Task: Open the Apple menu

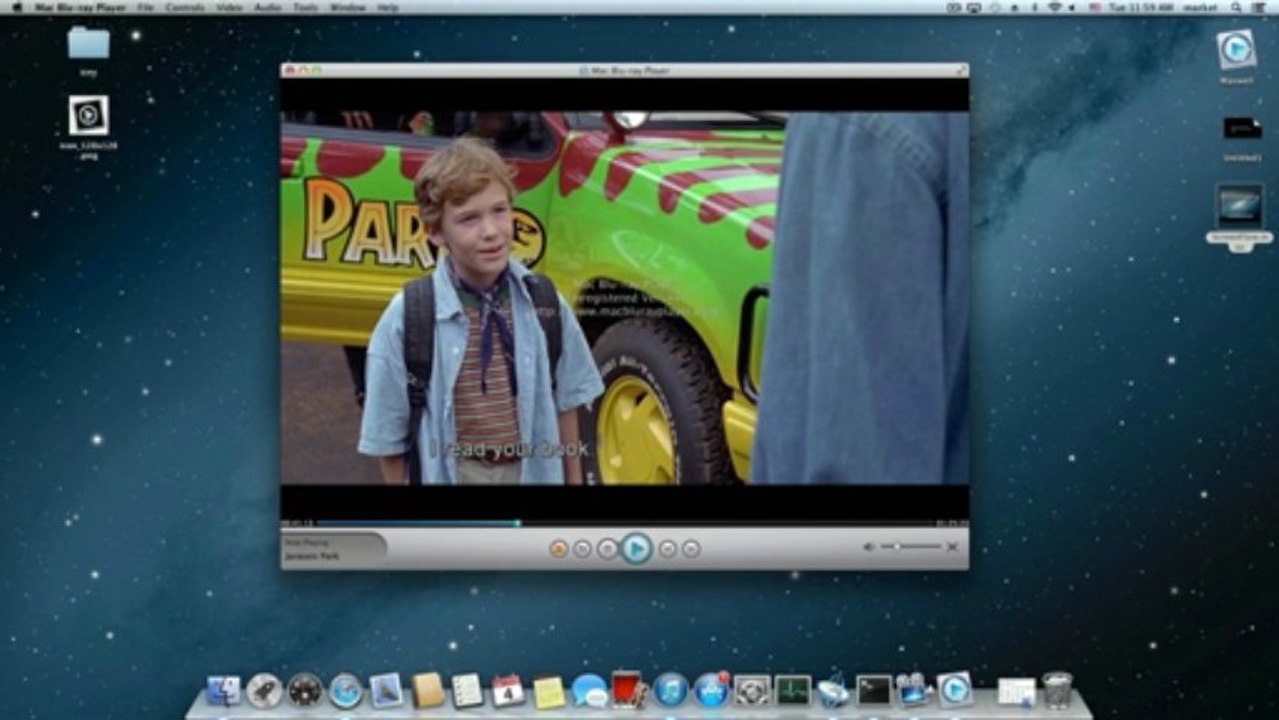Action: 16,7
